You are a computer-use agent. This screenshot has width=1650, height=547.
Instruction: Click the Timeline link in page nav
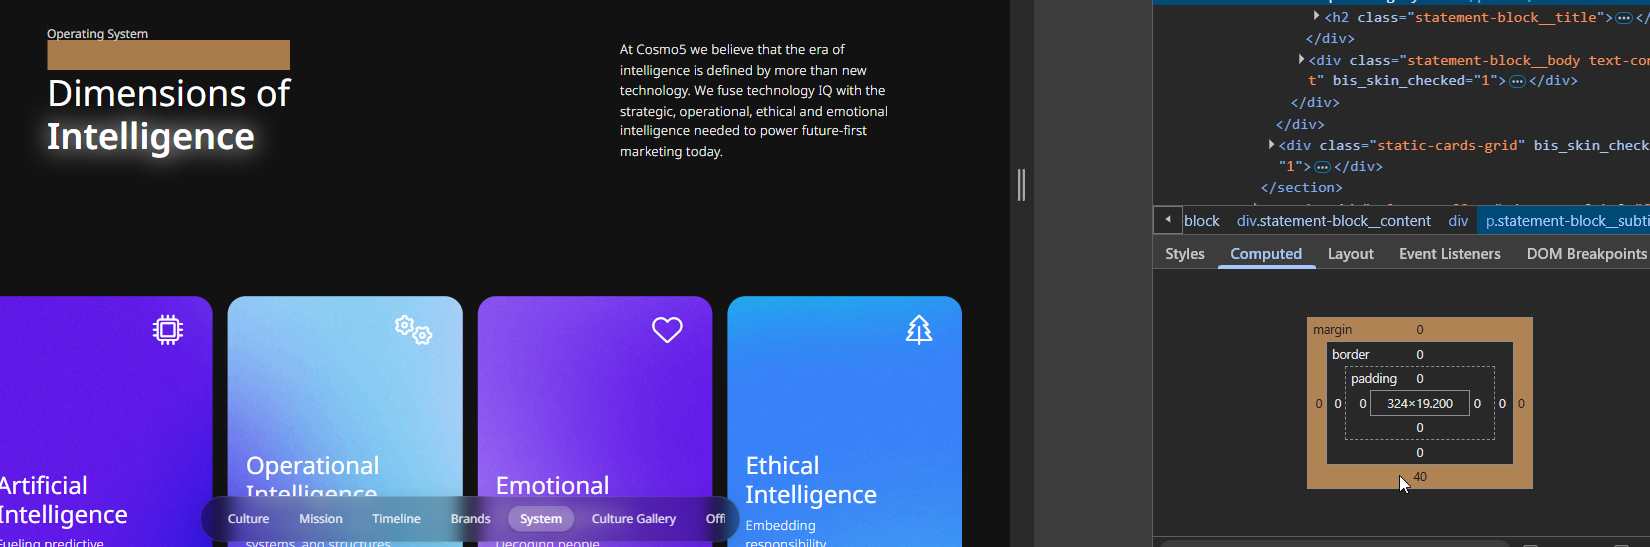tap(396, 519)
